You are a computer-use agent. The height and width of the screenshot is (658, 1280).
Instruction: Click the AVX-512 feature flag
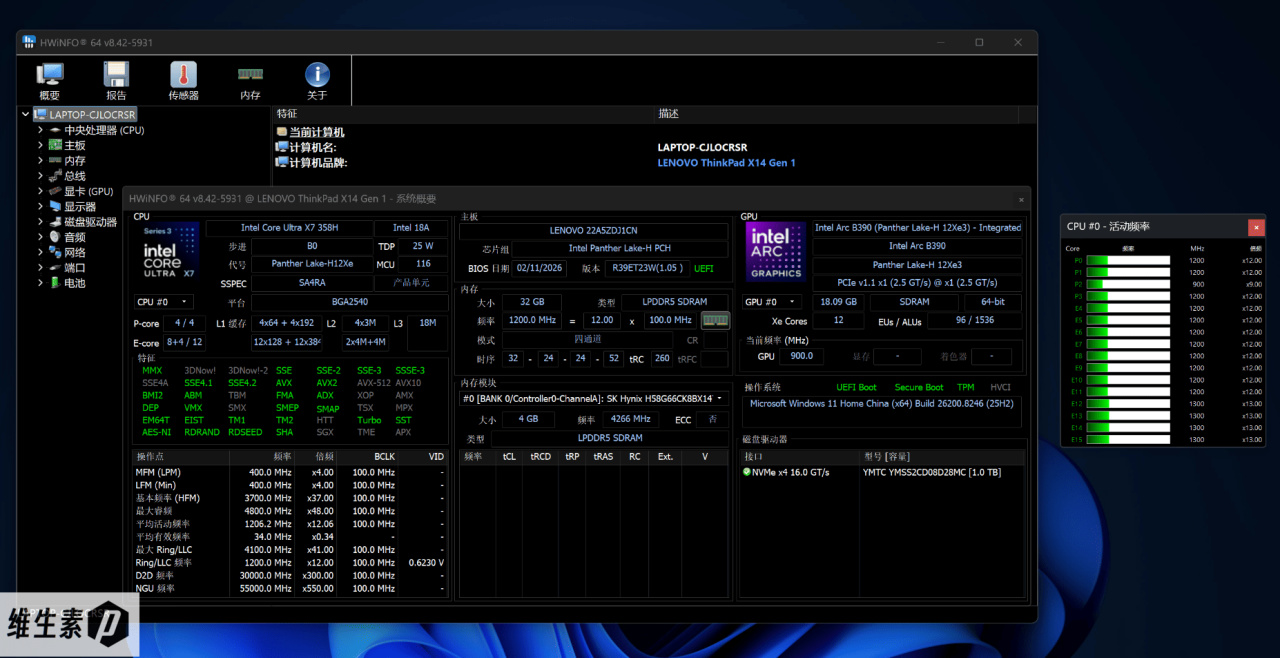click(374, 383)
